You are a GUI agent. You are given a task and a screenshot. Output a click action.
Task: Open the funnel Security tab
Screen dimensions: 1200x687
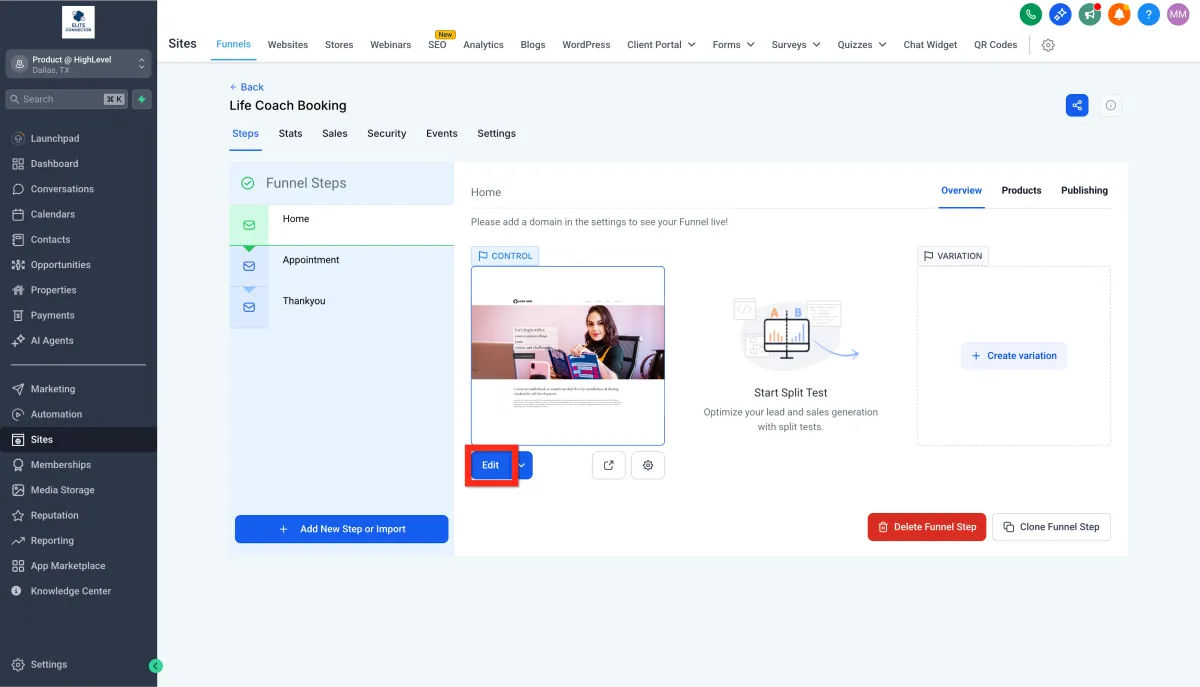click(387, 133)
